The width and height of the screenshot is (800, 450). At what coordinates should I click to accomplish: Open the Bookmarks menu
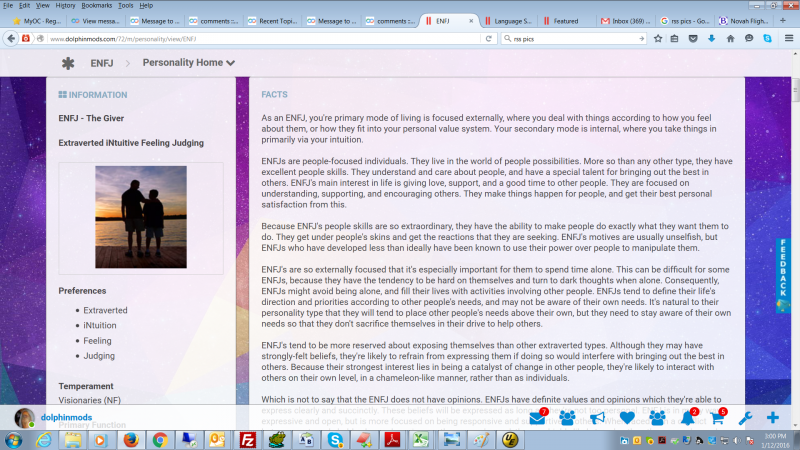point(96,6)
